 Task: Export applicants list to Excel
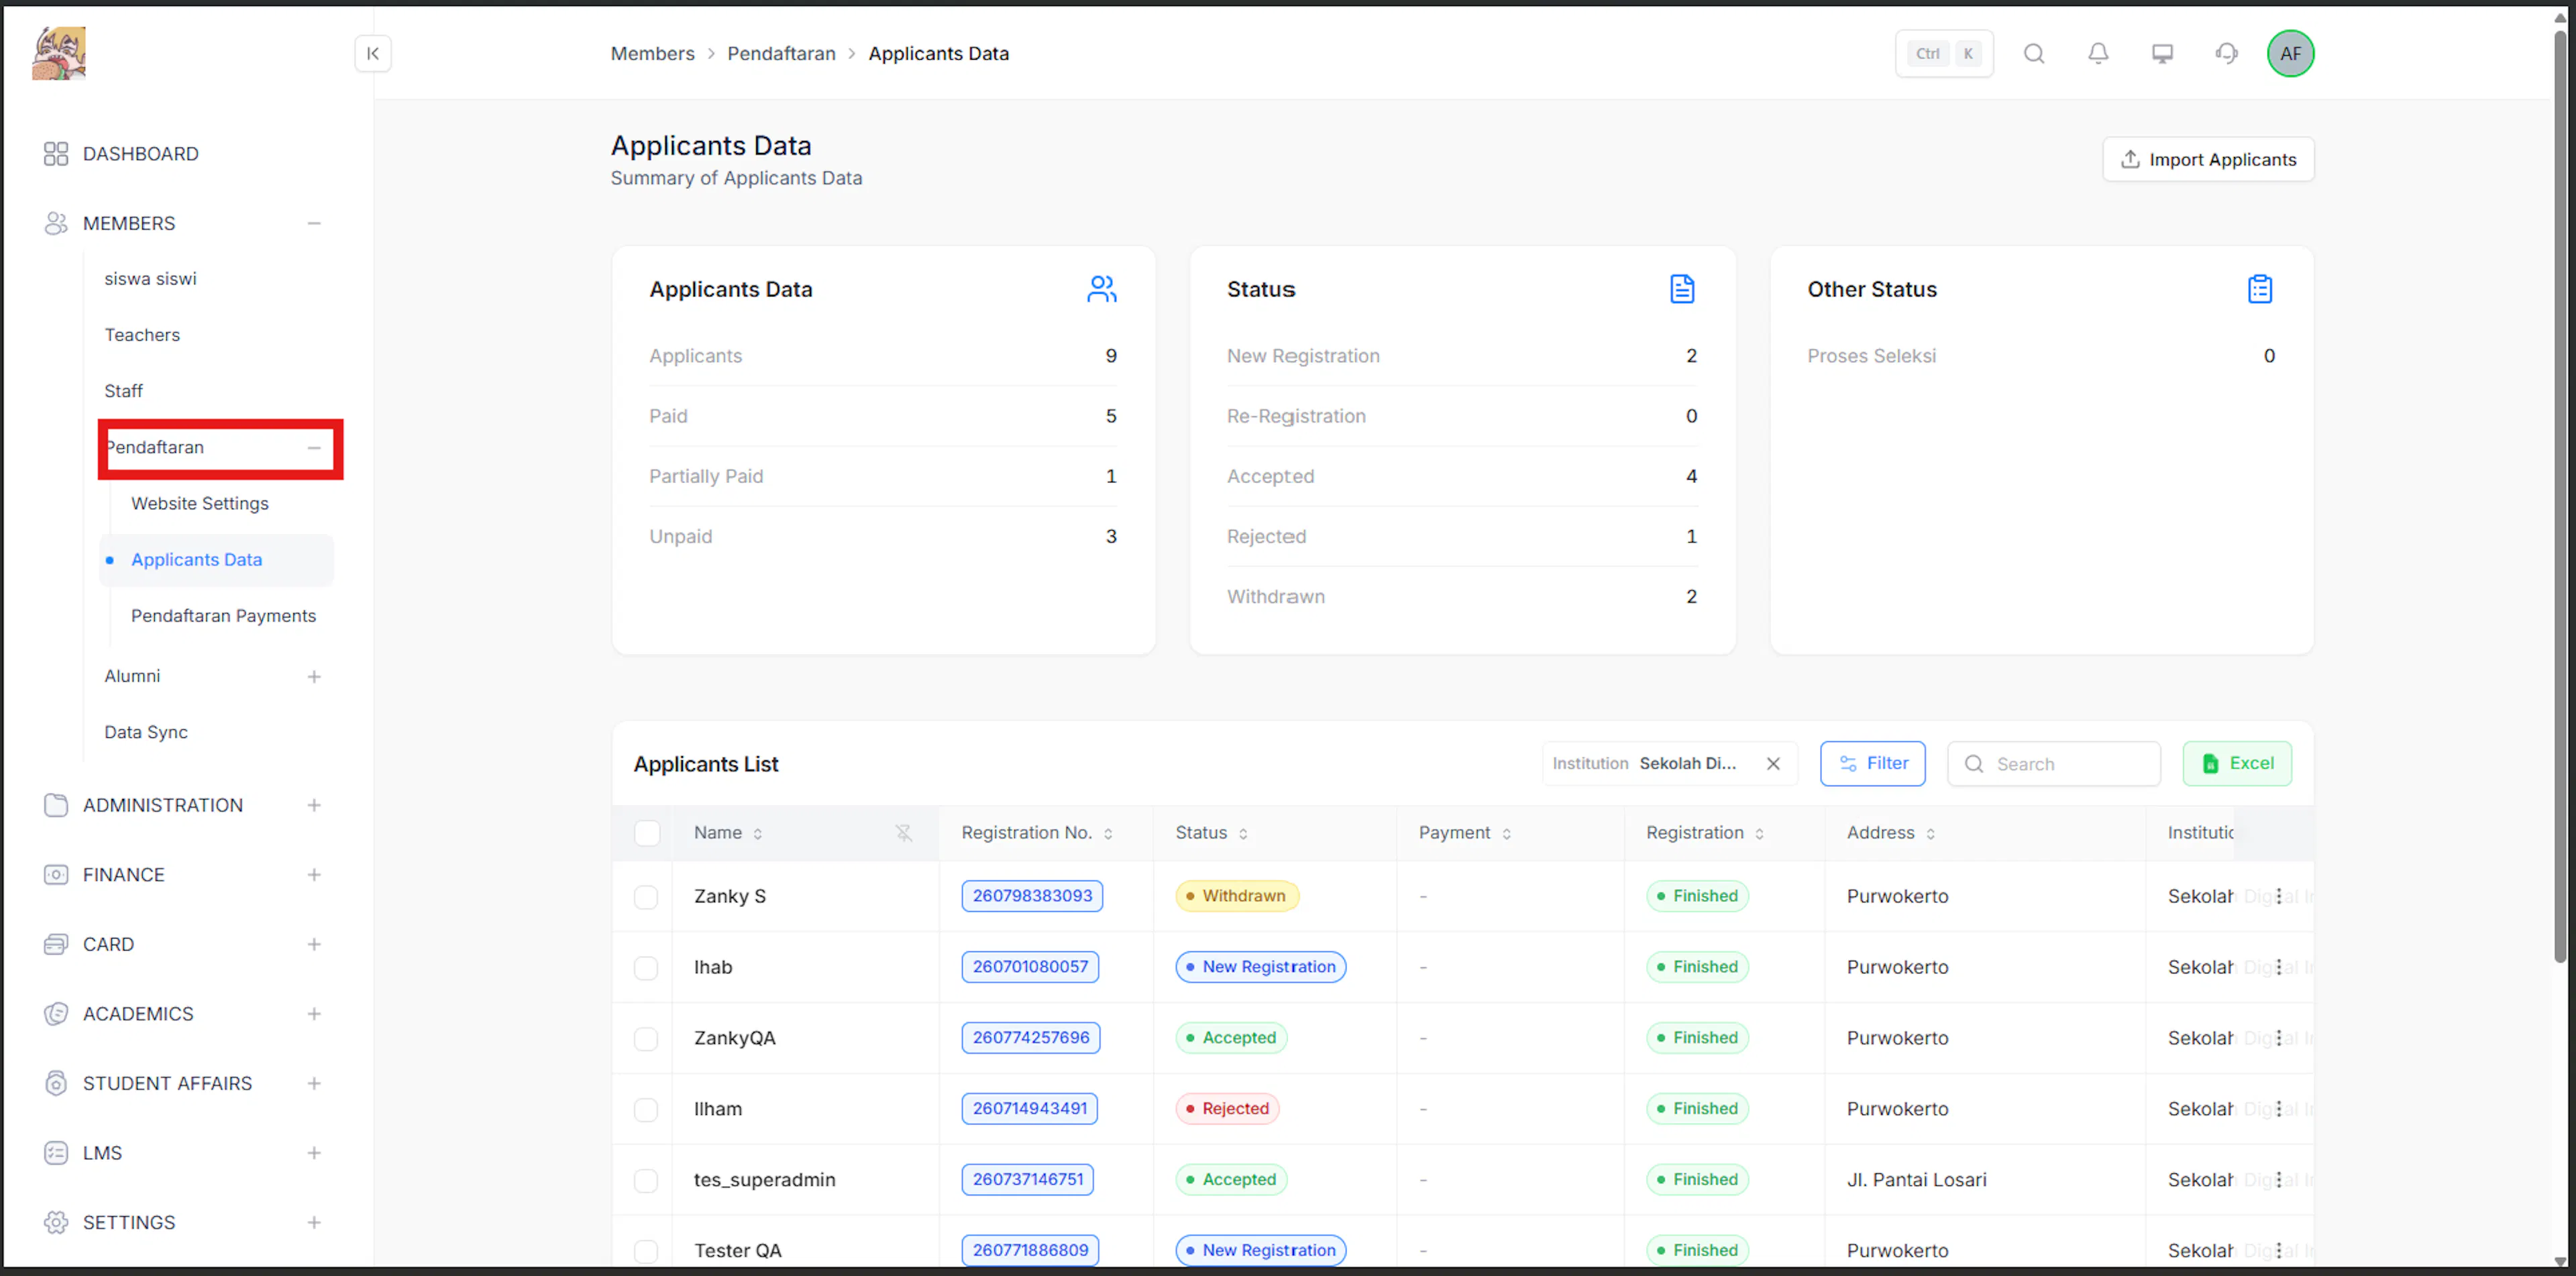tap(2237, 764)
